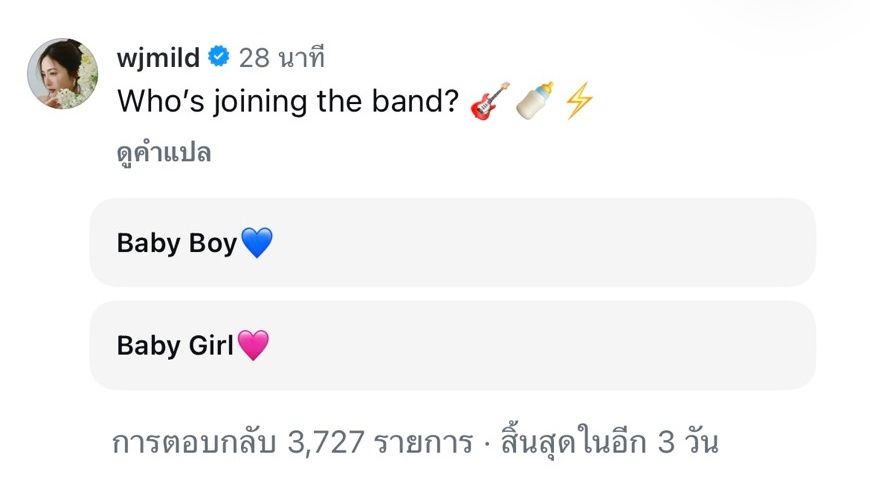Tap ดูคำแปล to see translation
The width and height of the screenshot is (870, 497).
[164, 153]
